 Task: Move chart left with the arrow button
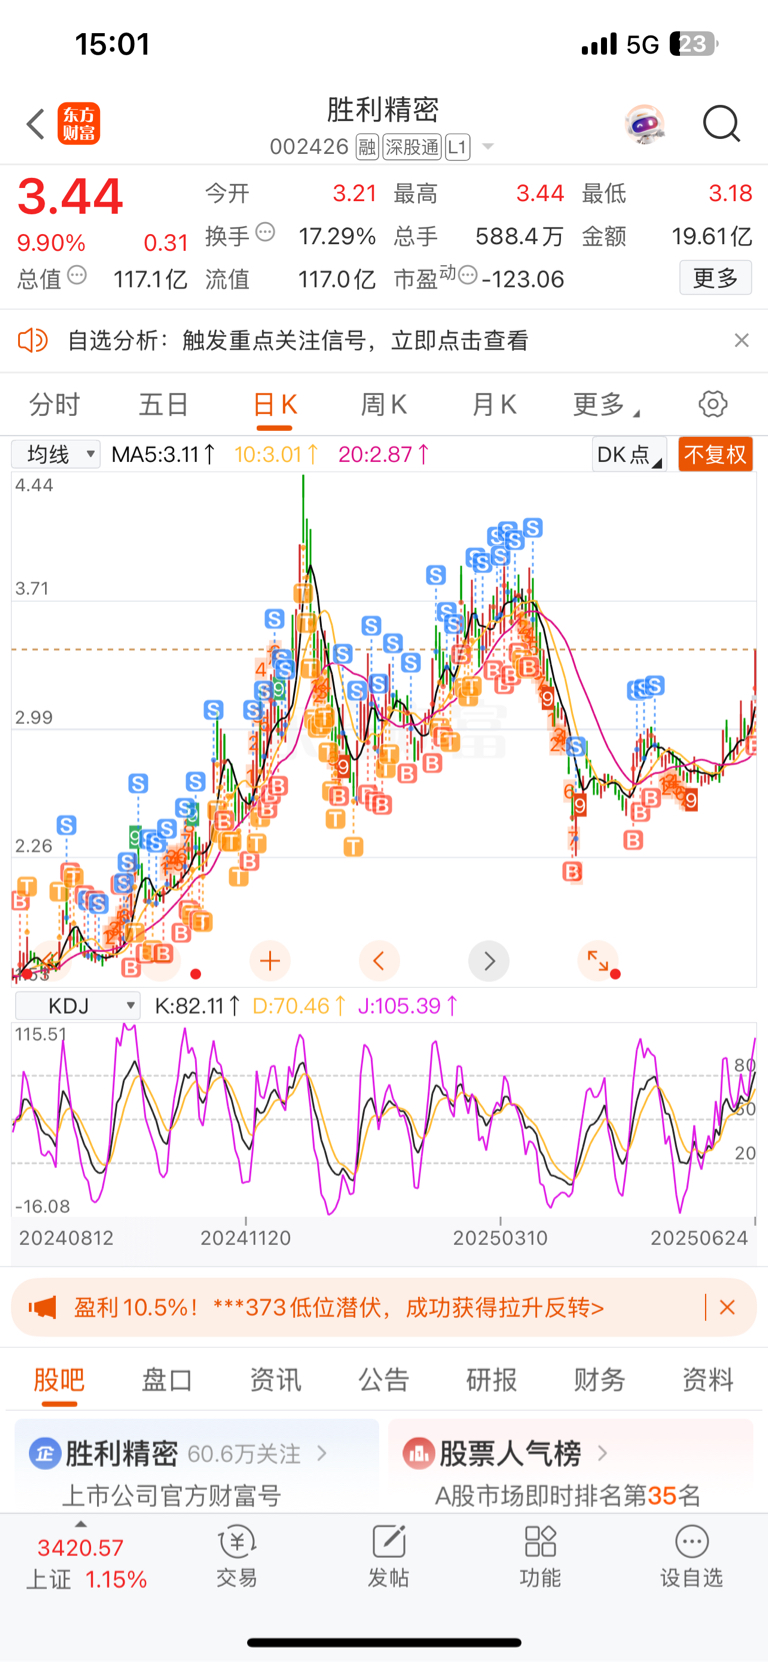tap(379, 962)
